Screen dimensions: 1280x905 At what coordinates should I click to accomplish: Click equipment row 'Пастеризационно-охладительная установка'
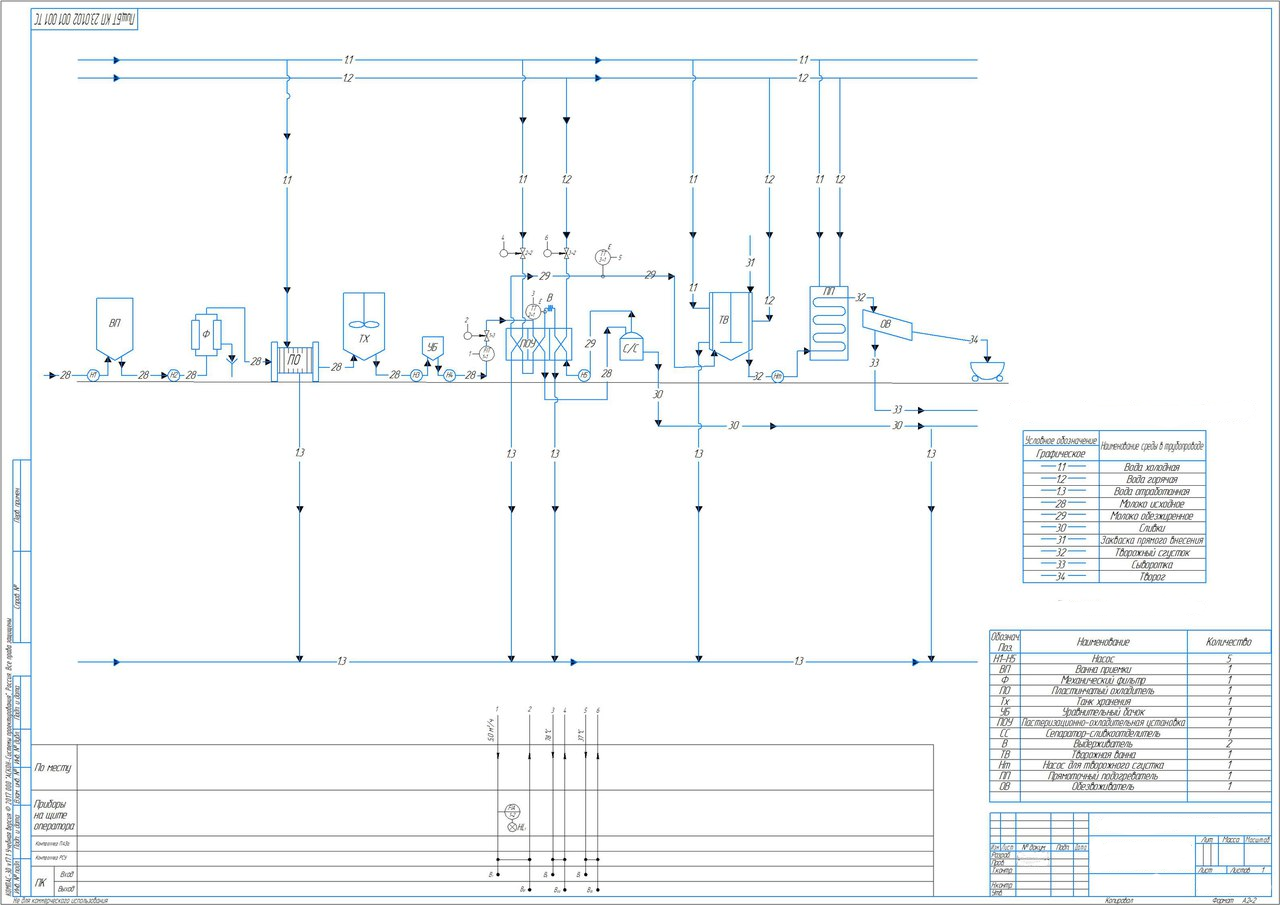(1130, 723)
